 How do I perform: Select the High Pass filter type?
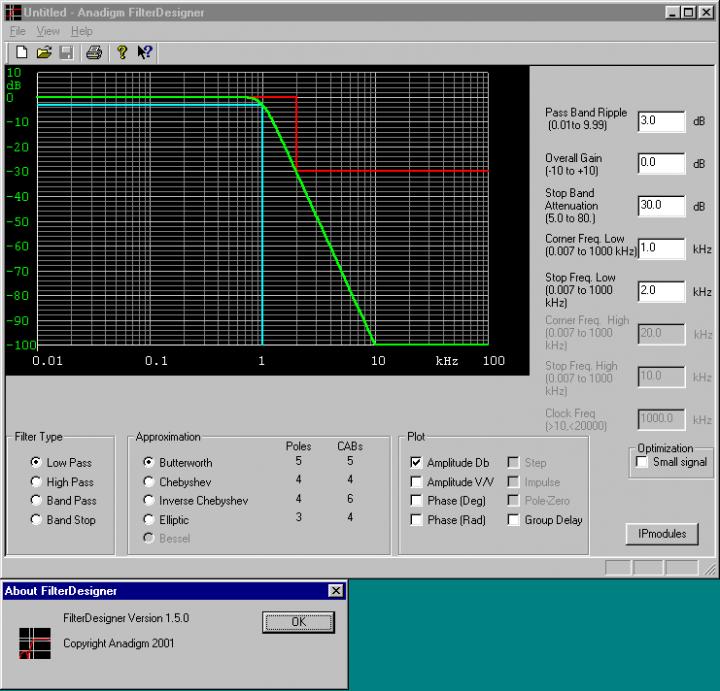point(37,482)
